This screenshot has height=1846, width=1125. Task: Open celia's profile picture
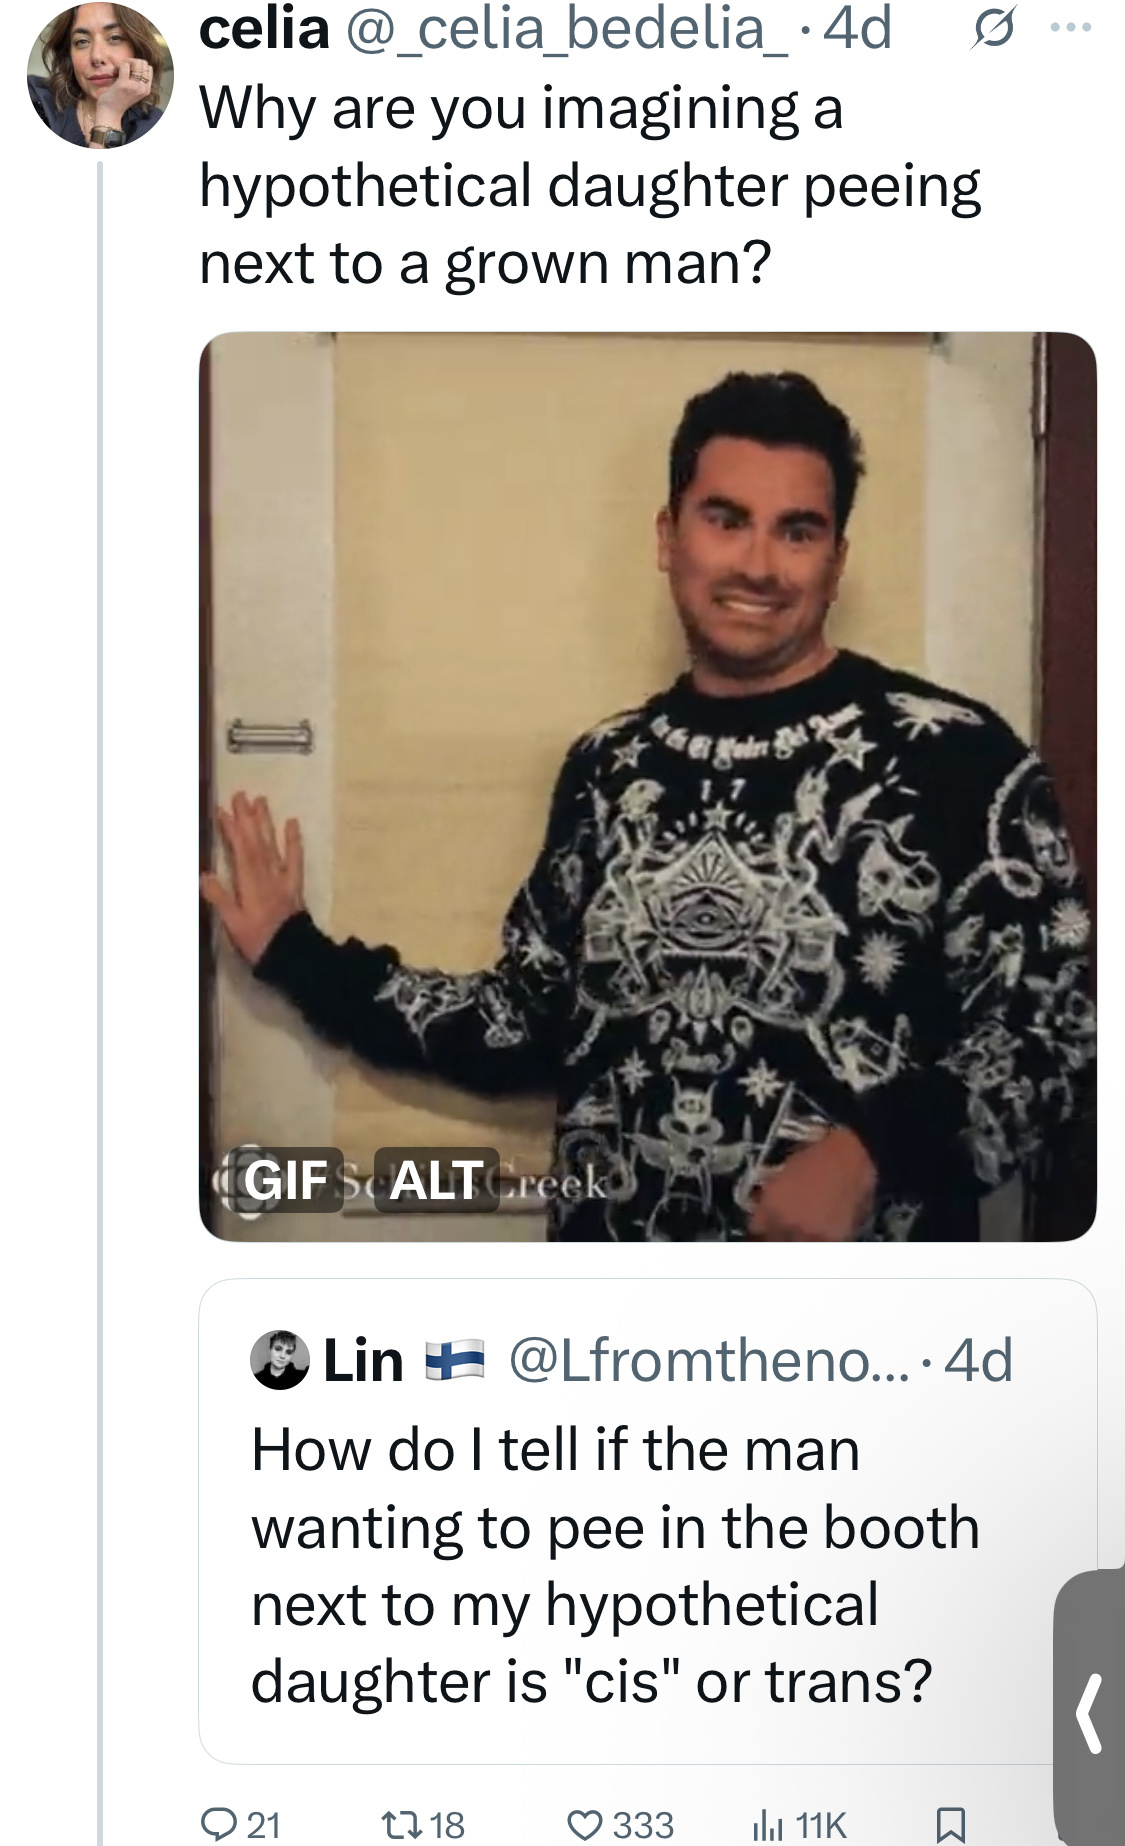(99, 75)
